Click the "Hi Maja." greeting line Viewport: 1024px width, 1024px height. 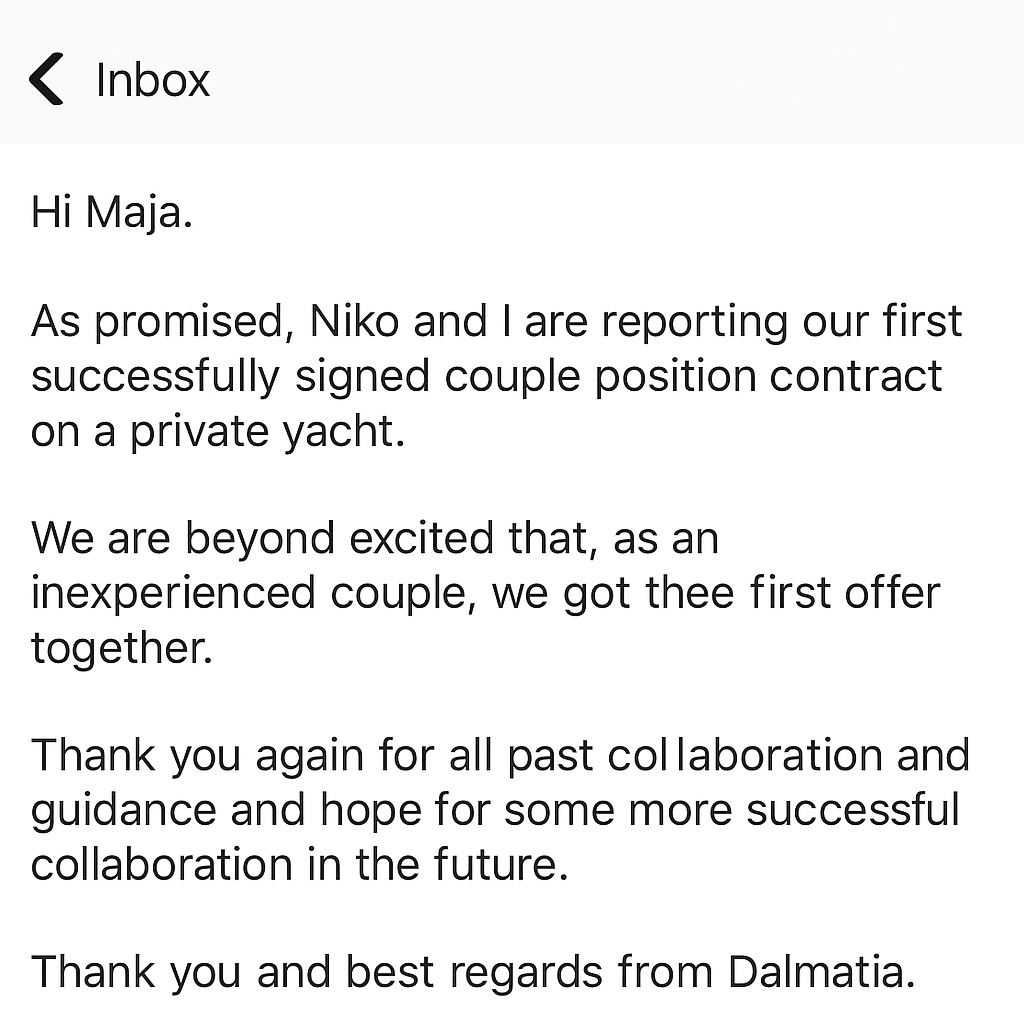click(x=112, y=213)
